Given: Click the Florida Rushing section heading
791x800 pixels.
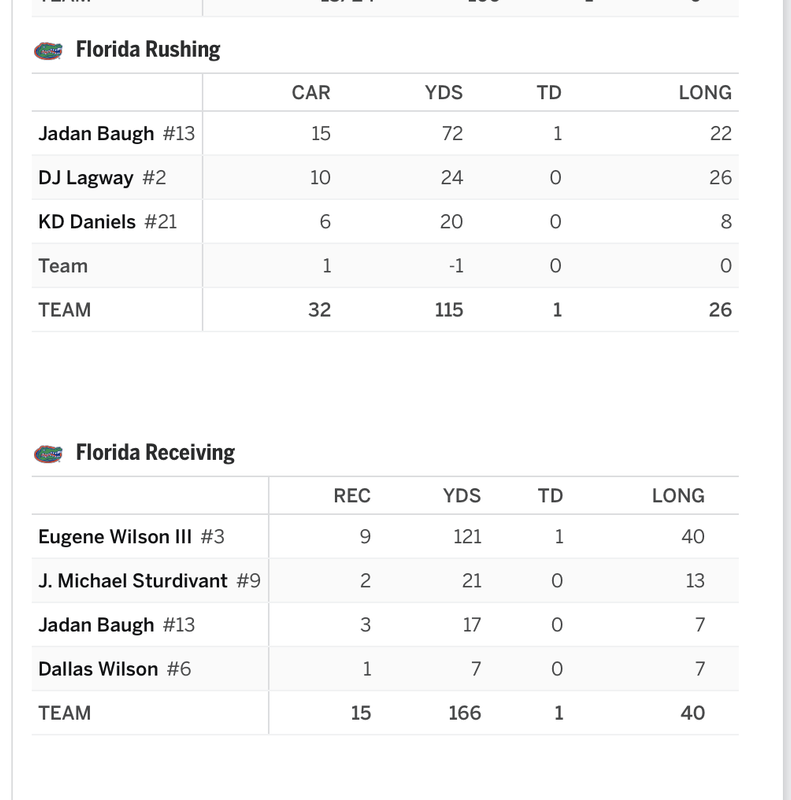Looking at the screenshot, I should (x=148, y=49).
